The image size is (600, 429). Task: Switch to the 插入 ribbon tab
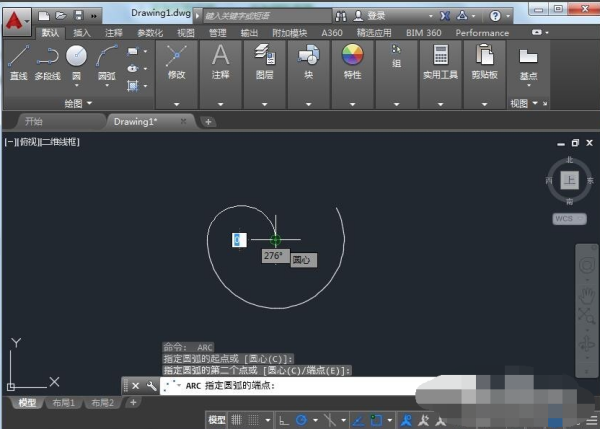[82, 33]
